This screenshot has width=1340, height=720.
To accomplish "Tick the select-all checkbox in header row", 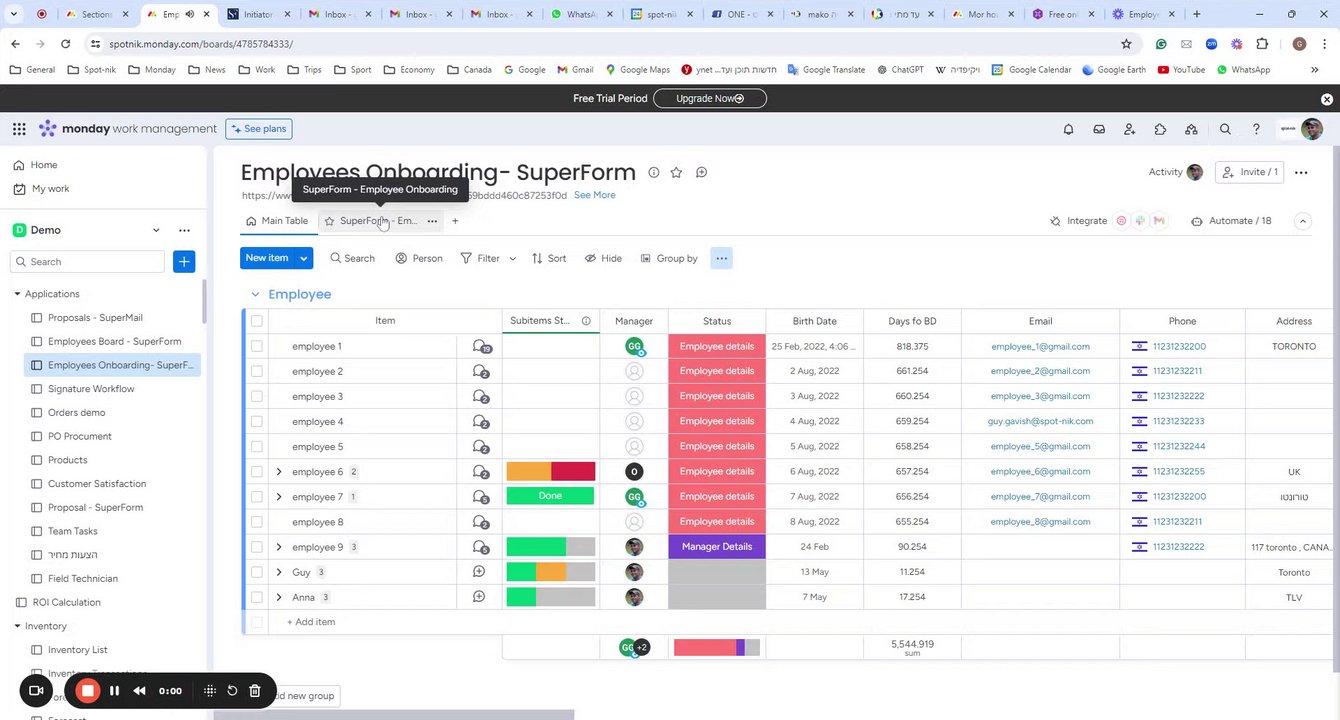I will (257, 321).
